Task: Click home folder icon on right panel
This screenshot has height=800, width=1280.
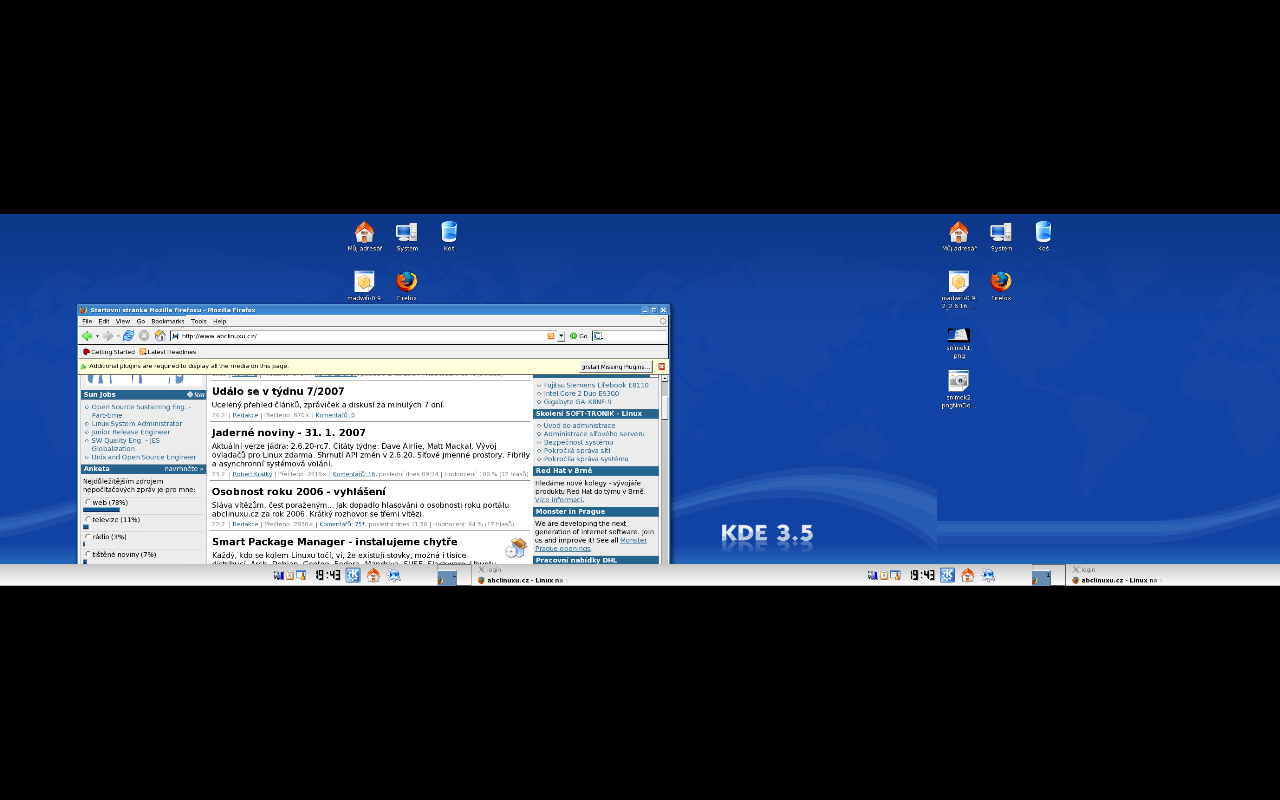Action: point(967,575)
